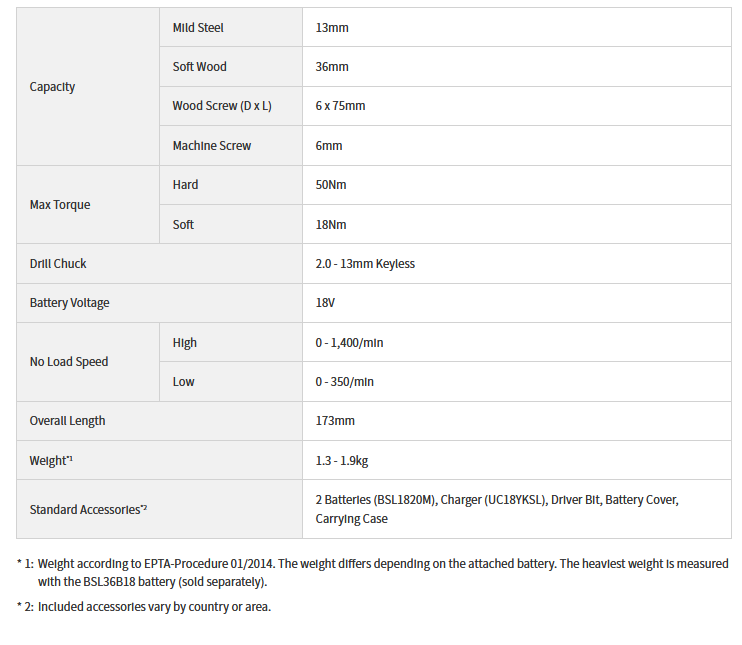Select the 50Nm hard torque value
Screen dimensions: 742x645
click(331, 185)
